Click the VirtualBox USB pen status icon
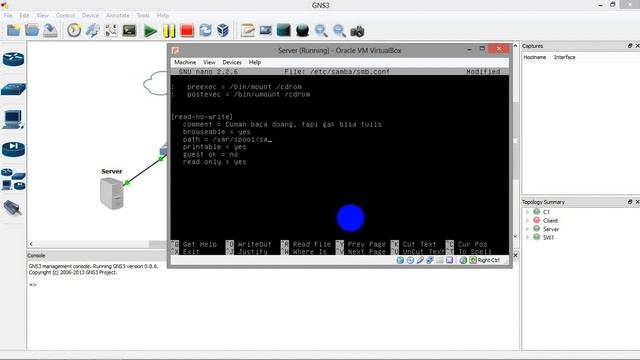 420,260
